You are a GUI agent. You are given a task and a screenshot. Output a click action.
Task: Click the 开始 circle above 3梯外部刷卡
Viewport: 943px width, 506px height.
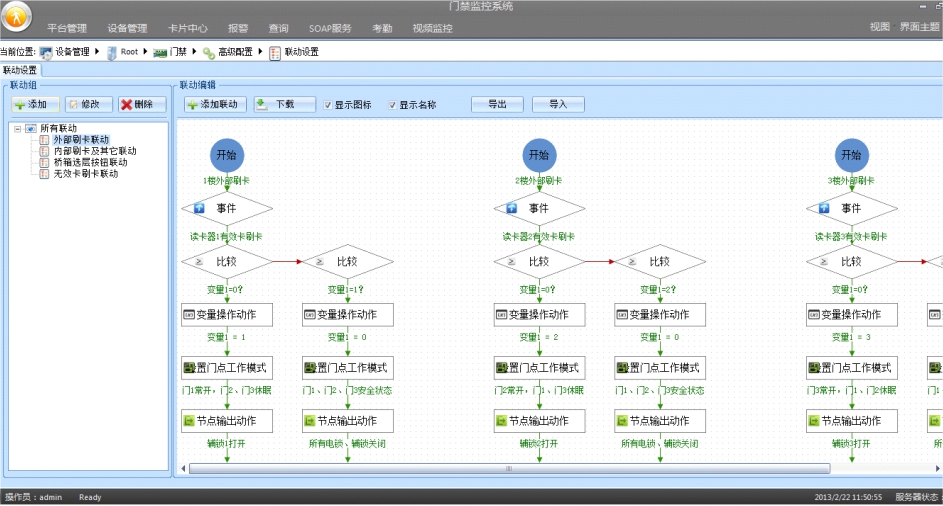tap(852, 155)
